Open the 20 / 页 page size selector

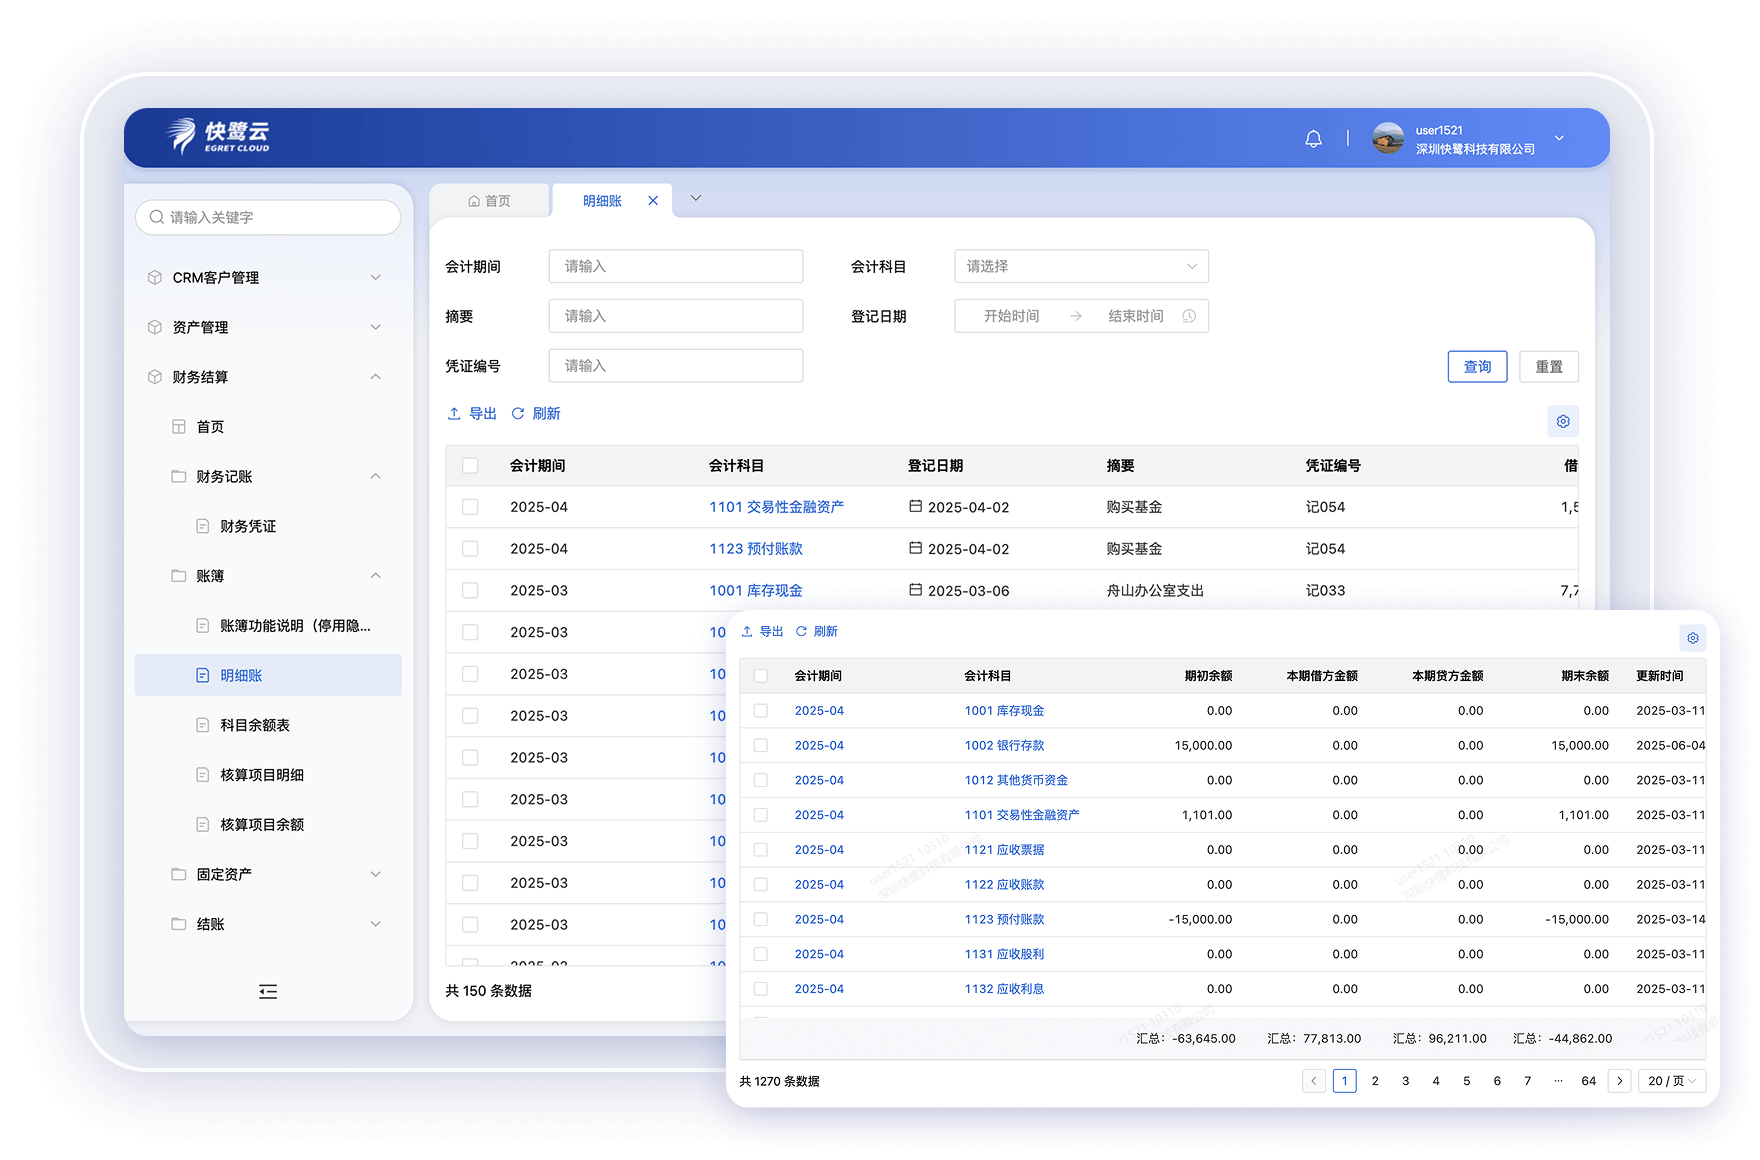1671,1081
